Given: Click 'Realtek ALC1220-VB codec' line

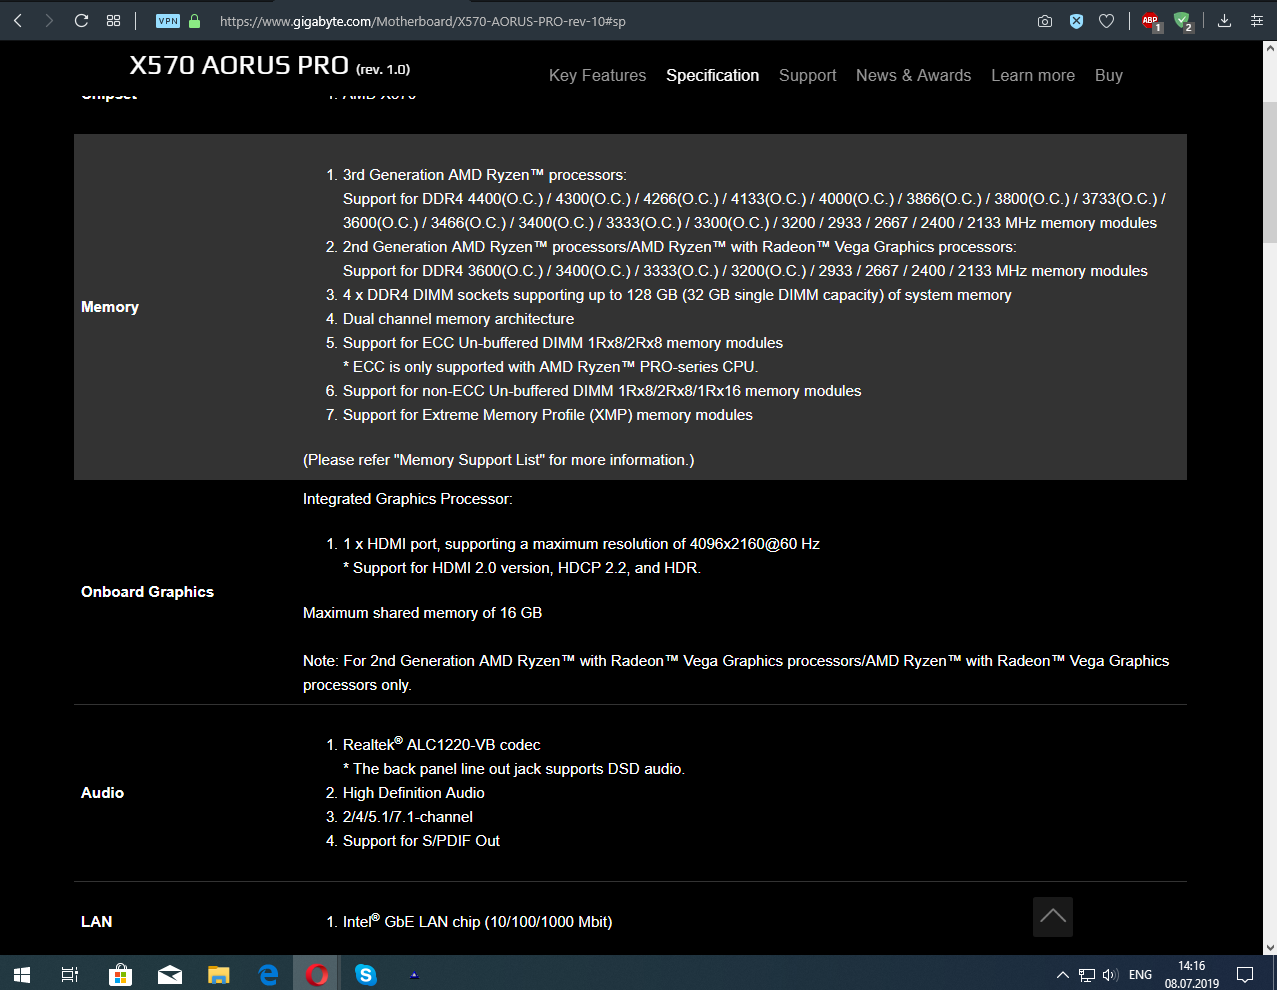Looking at the screenshot, I should 441,745.
